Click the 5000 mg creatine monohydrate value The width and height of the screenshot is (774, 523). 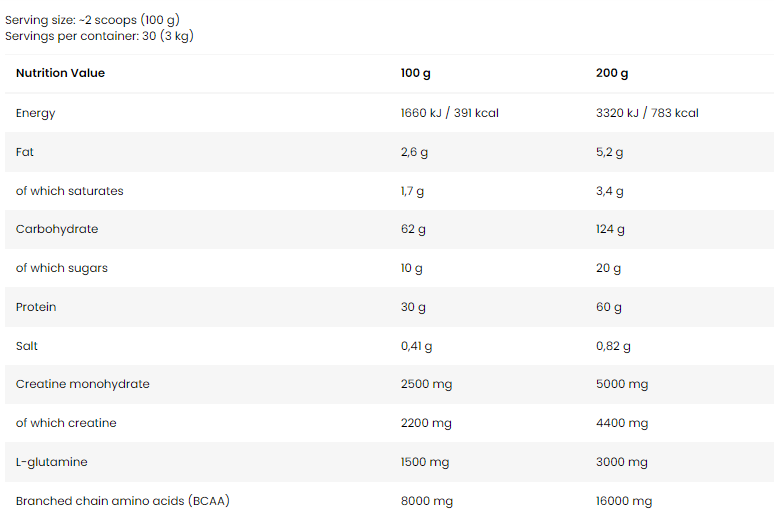coord(622,384)
